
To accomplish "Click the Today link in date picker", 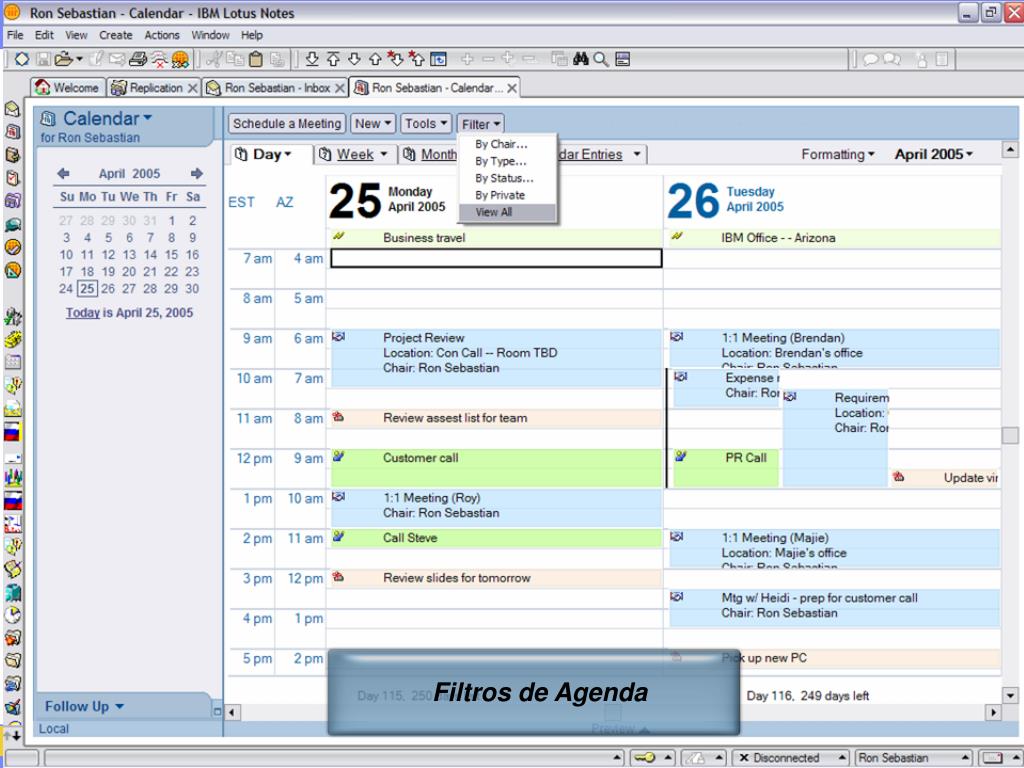I will tap(82, 313).
